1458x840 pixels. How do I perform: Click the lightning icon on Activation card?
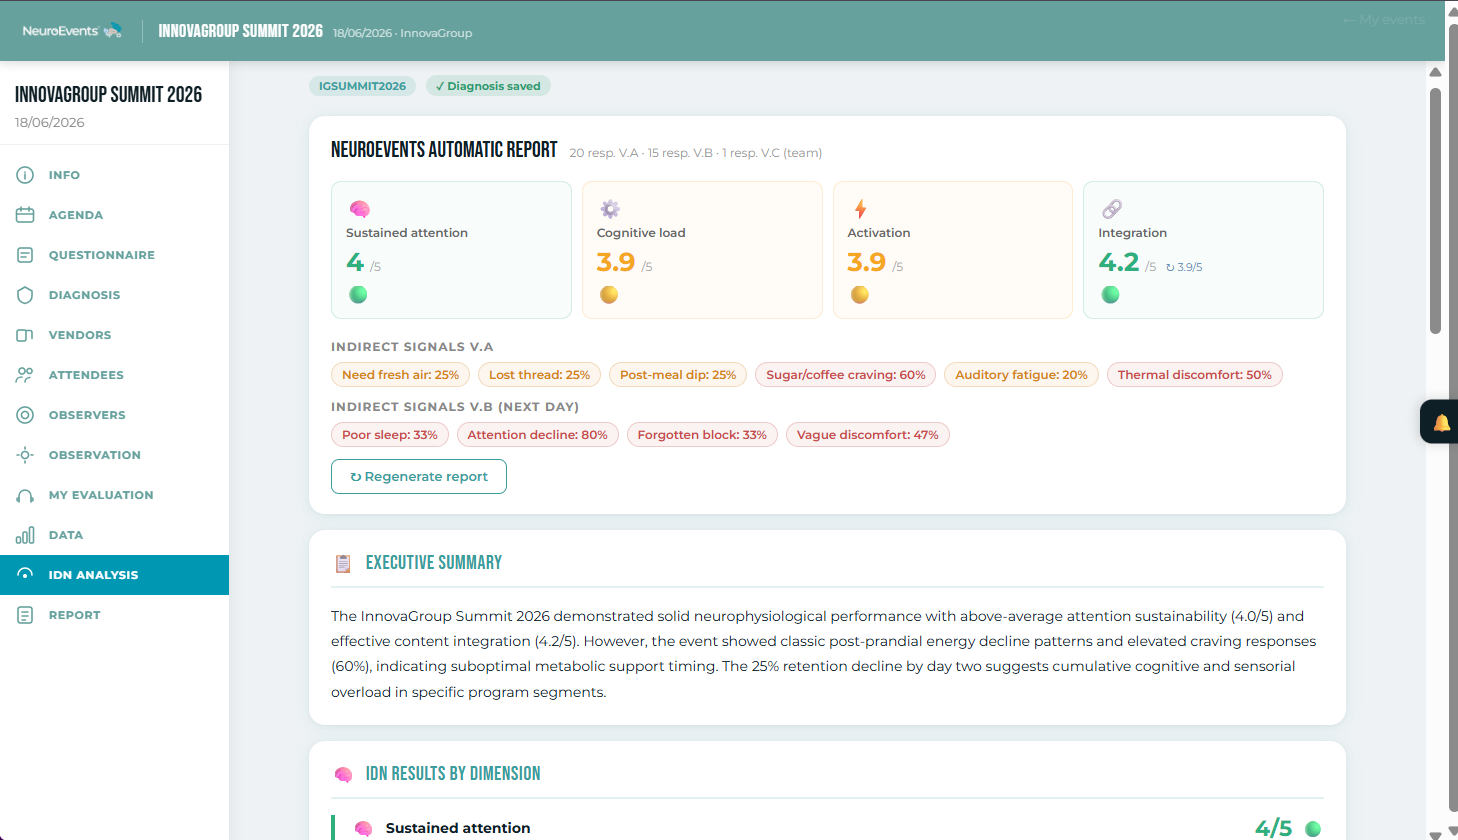point(860,209)
